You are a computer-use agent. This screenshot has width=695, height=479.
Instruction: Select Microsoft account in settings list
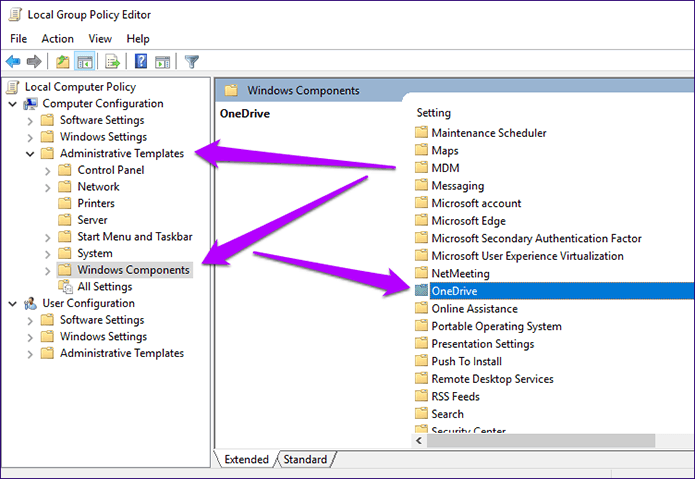tap(476, 203)
